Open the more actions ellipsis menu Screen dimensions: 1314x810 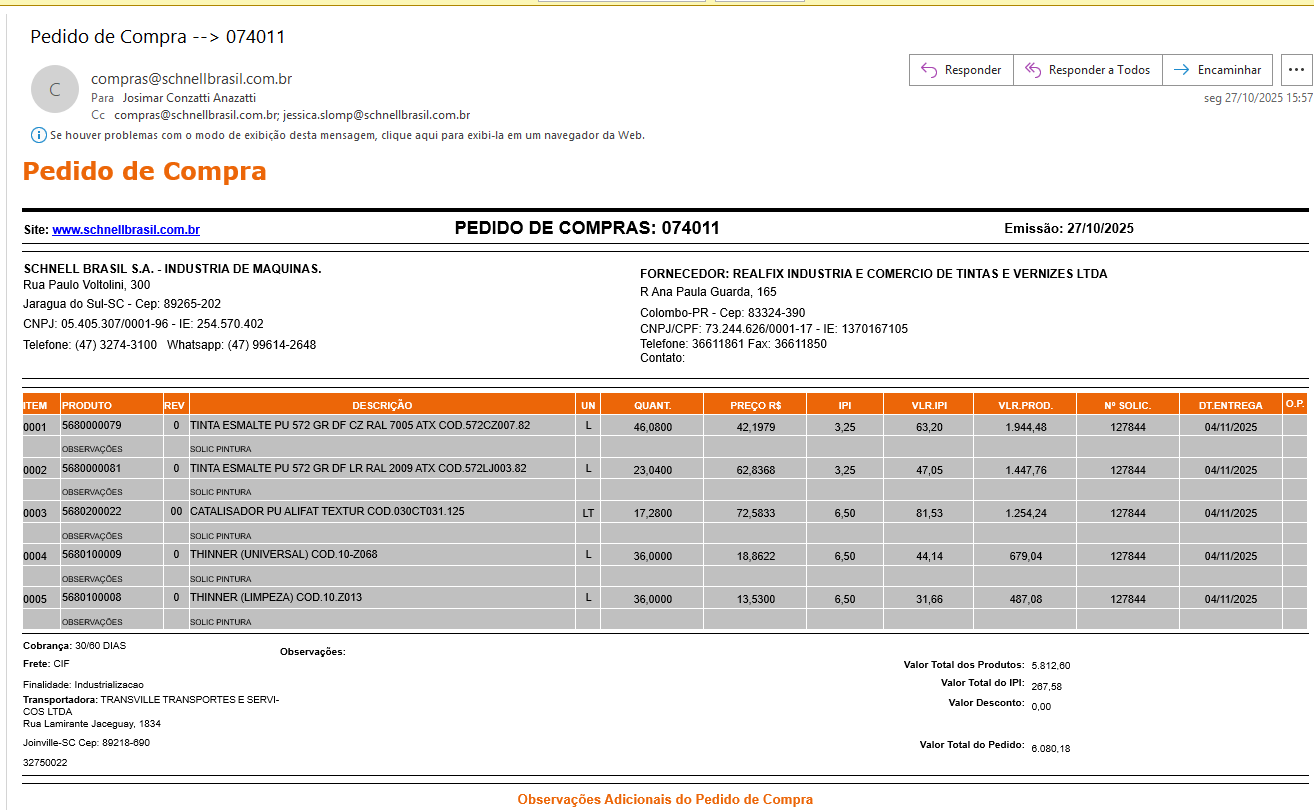click(x=1296, y=70)
